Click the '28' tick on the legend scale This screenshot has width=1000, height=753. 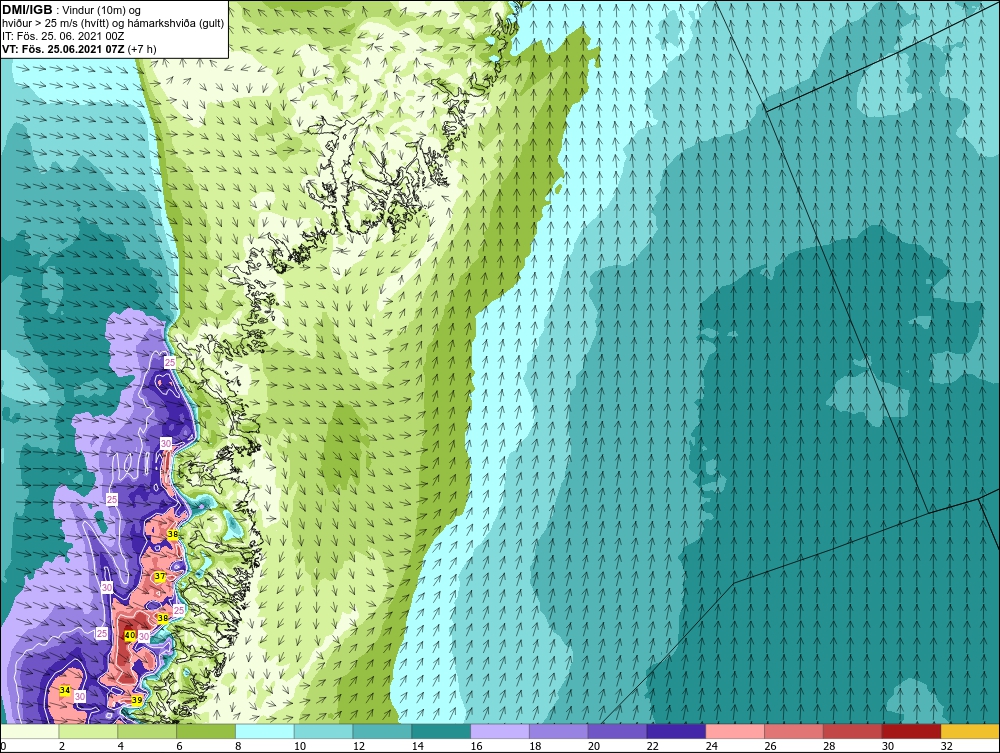click(829, 746)
